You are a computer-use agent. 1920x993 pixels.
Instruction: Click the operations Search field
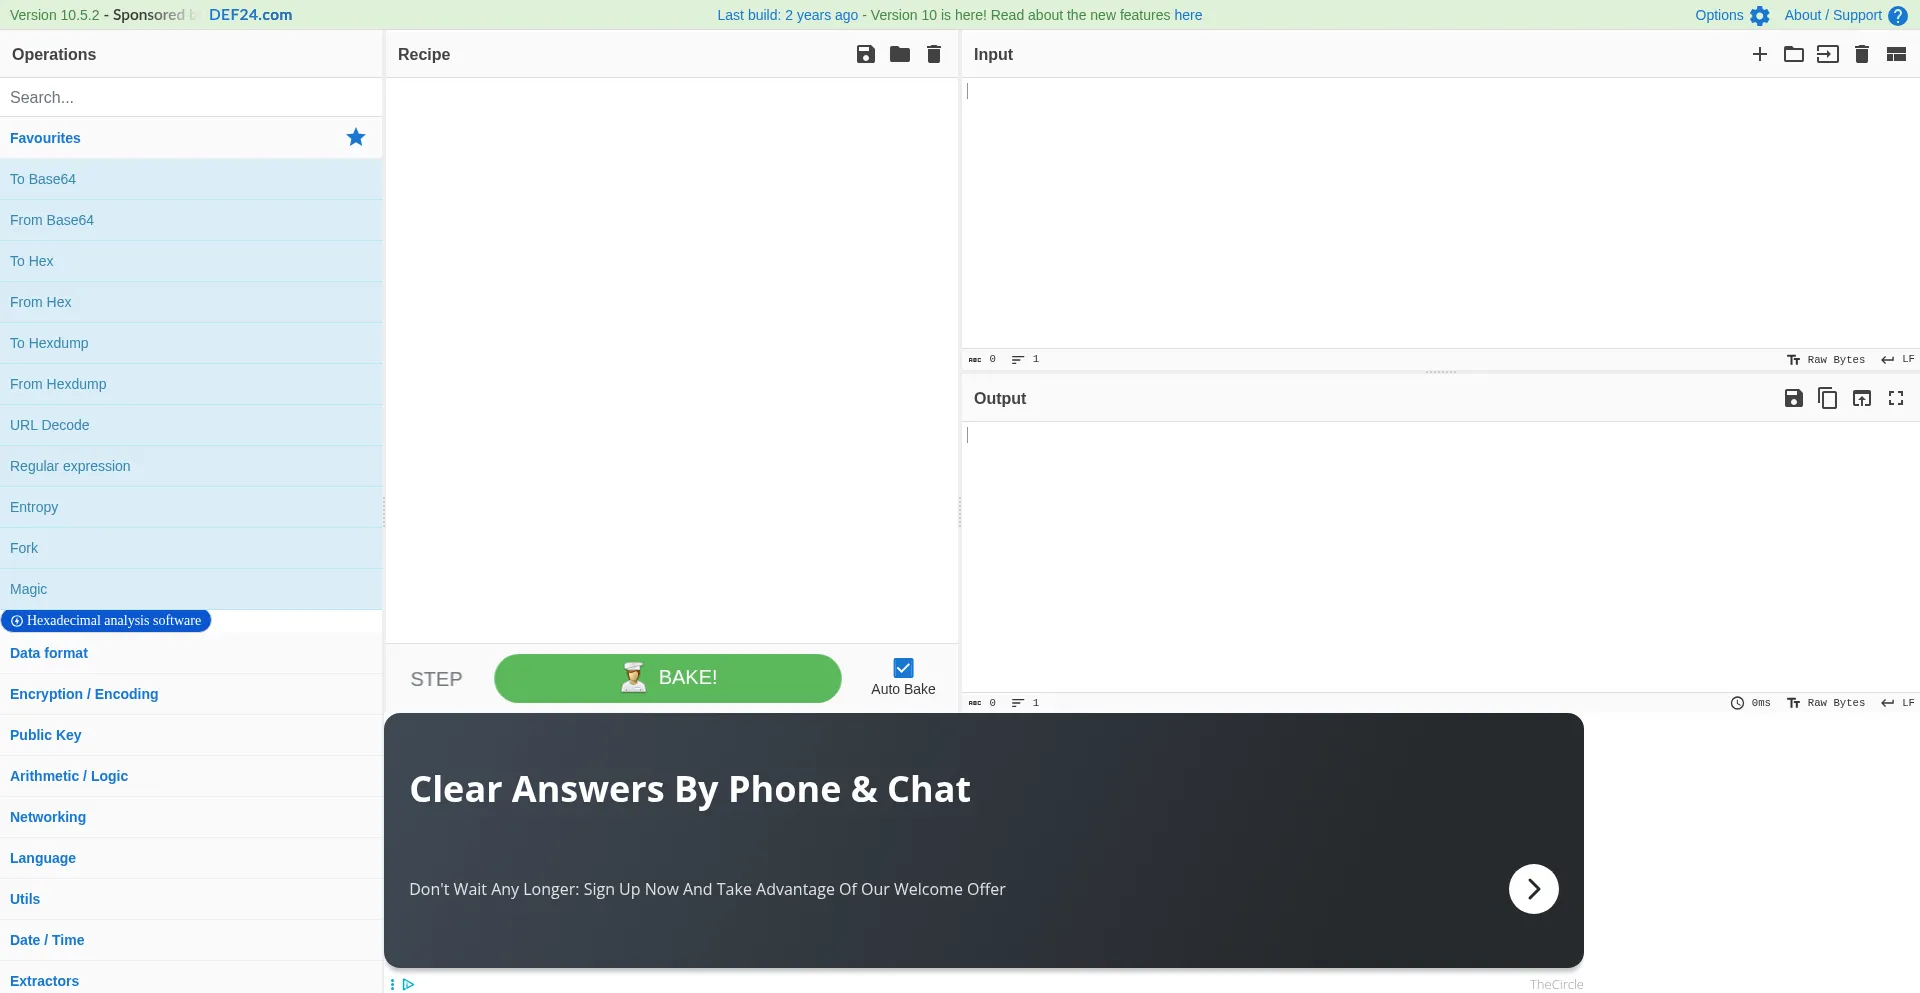[190, 97]
